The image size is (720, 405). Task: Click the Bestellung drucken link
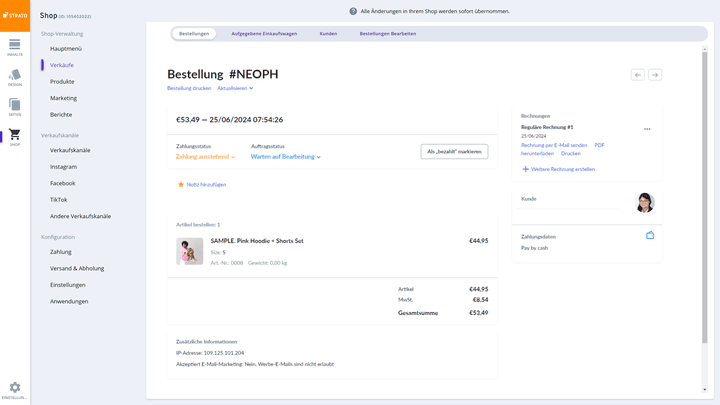click(x=189, y=88)
